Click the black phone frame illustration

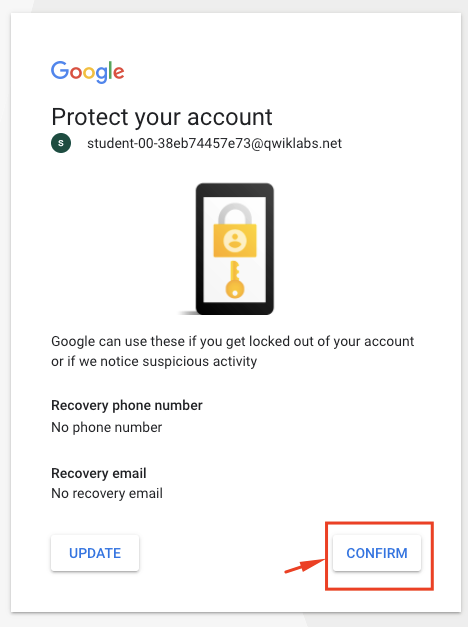[x=235, y=249]
